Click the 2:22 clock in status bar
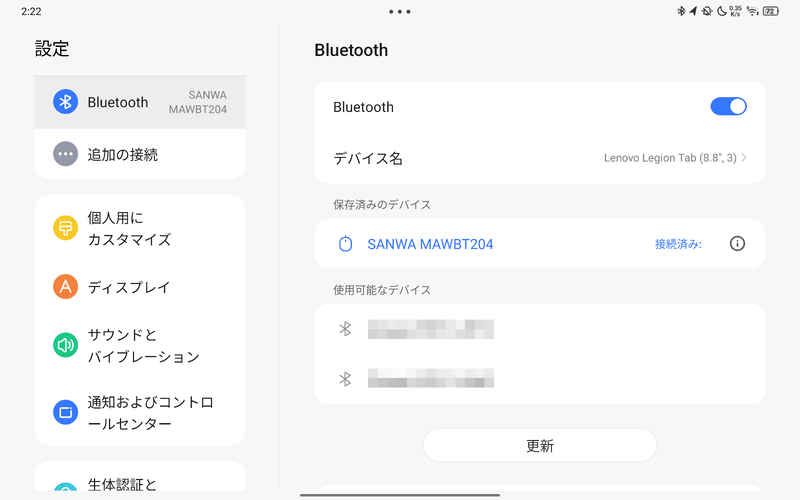Viewport: 800px width, 500px height. click(31, 11)
